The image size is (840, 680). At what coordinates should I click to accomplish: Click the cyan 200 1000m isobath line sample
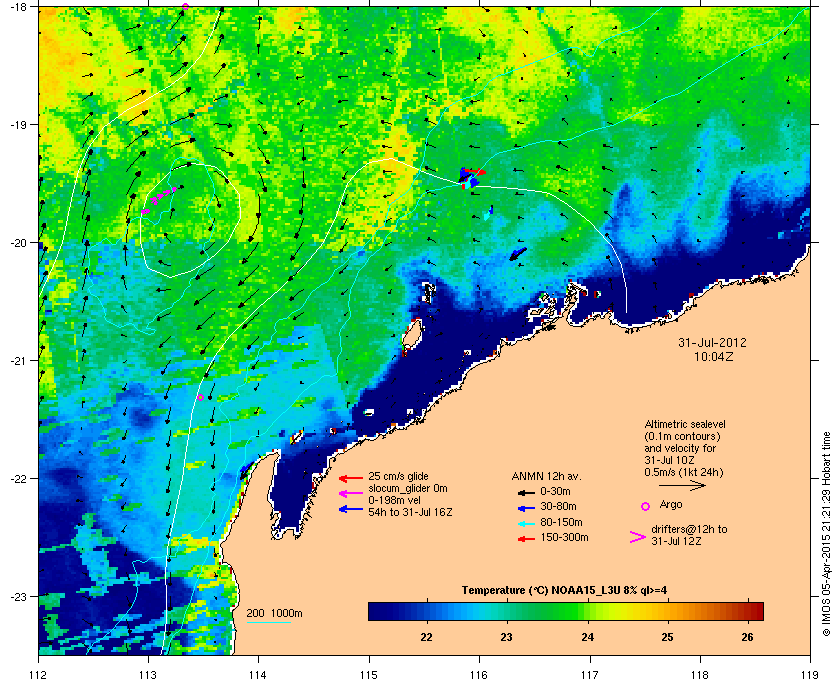(x=268, y=622)
